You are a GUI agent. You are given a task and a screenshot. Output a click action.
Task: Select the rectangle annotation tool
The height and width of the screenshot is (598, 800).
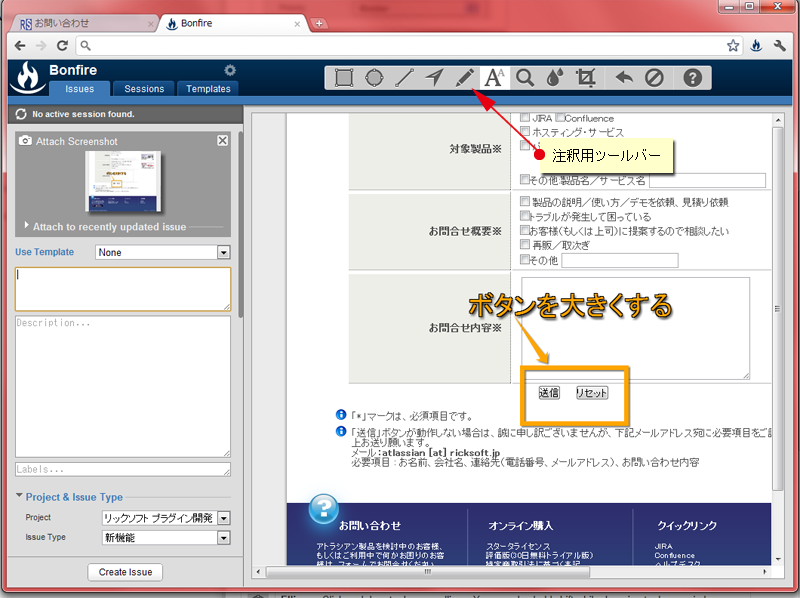344,78
